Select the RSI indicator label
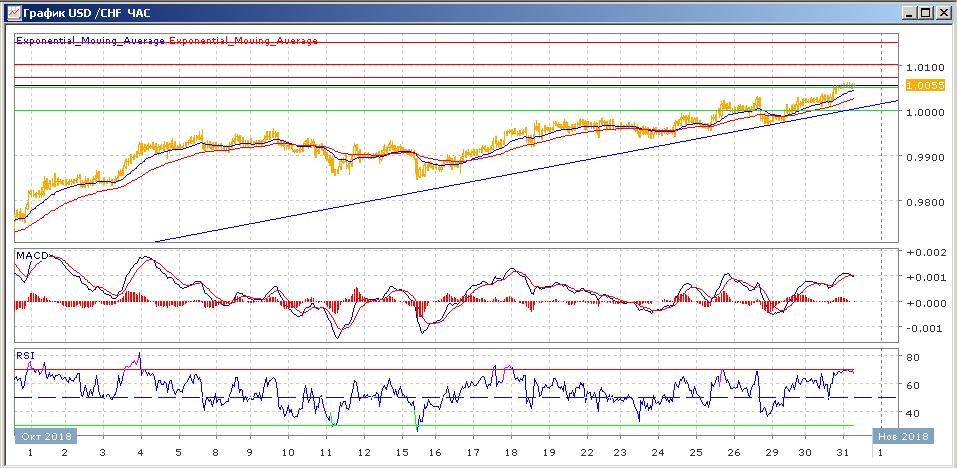This screenshot has height=468, width=957. pyautogui.click(x=24, y=356)
